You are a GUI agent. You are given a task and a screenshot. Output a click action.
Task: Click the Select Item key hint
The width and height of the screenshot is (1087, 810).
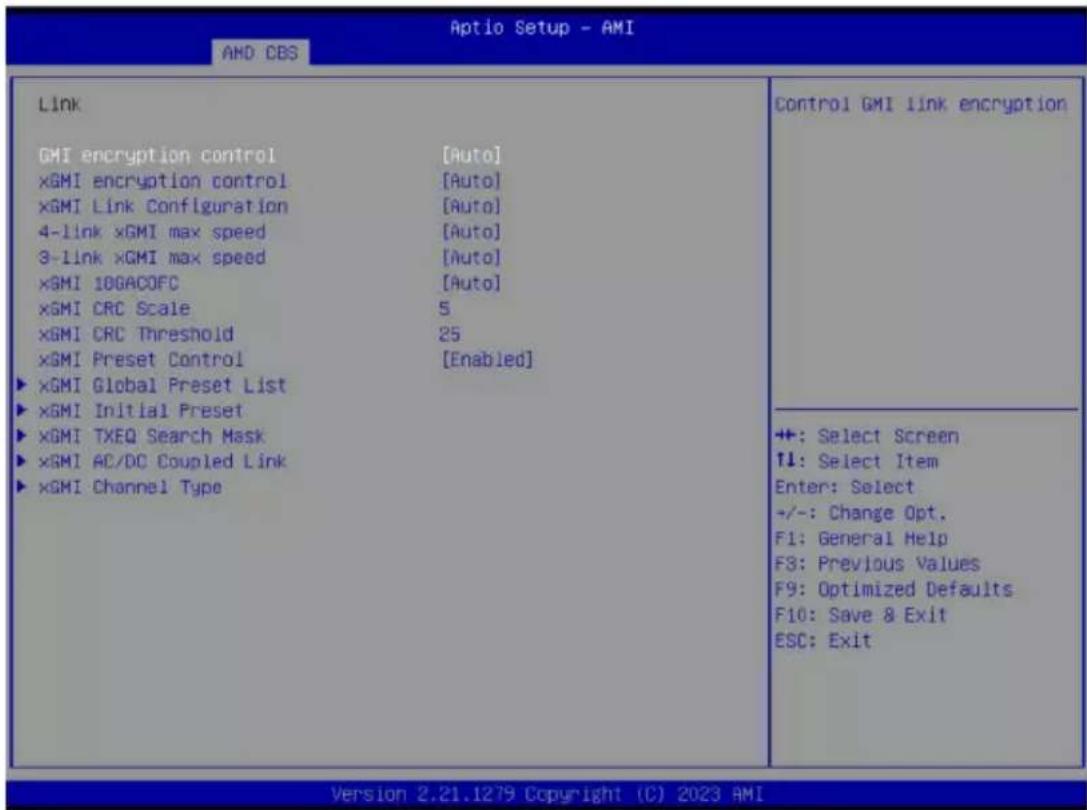[x=856, y=461]
